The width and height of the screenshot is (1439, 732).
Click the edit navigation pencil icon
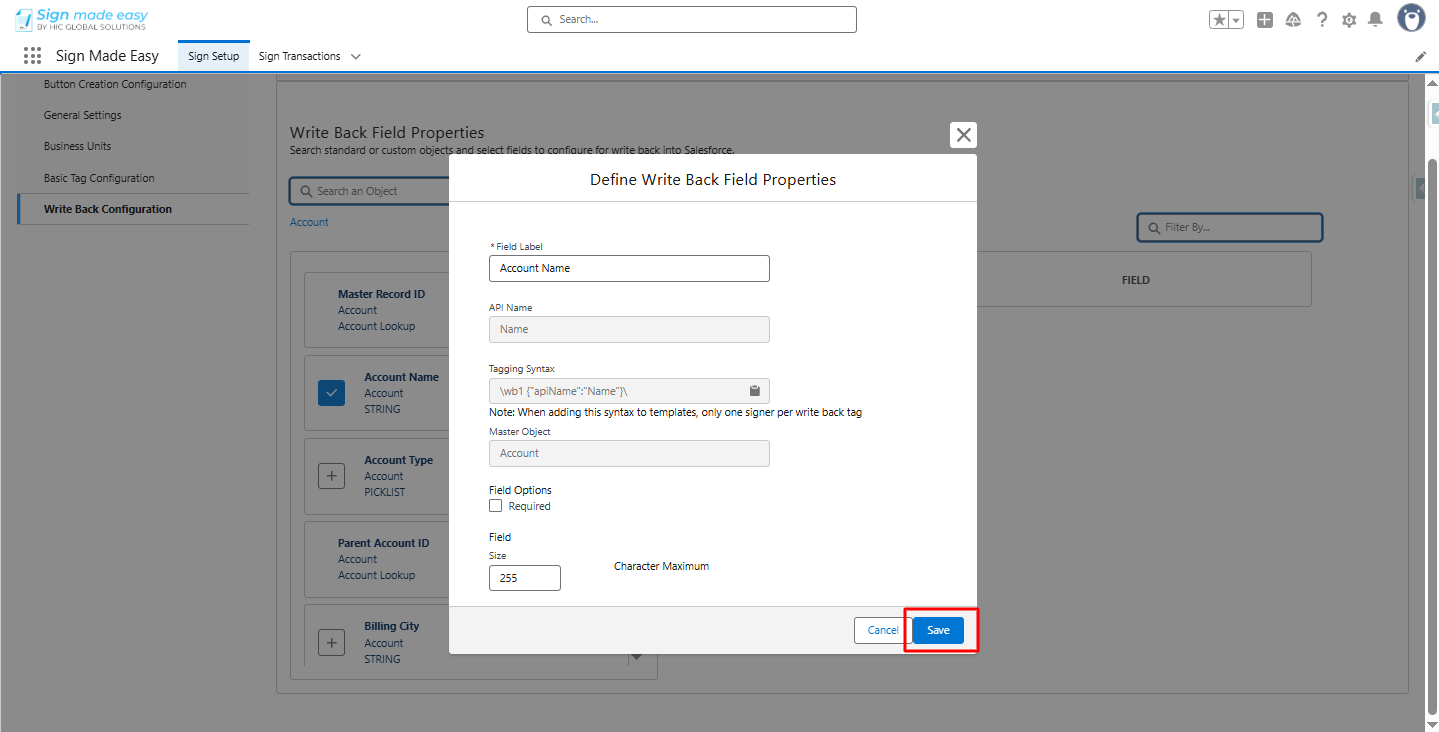tap(1420, 57)
